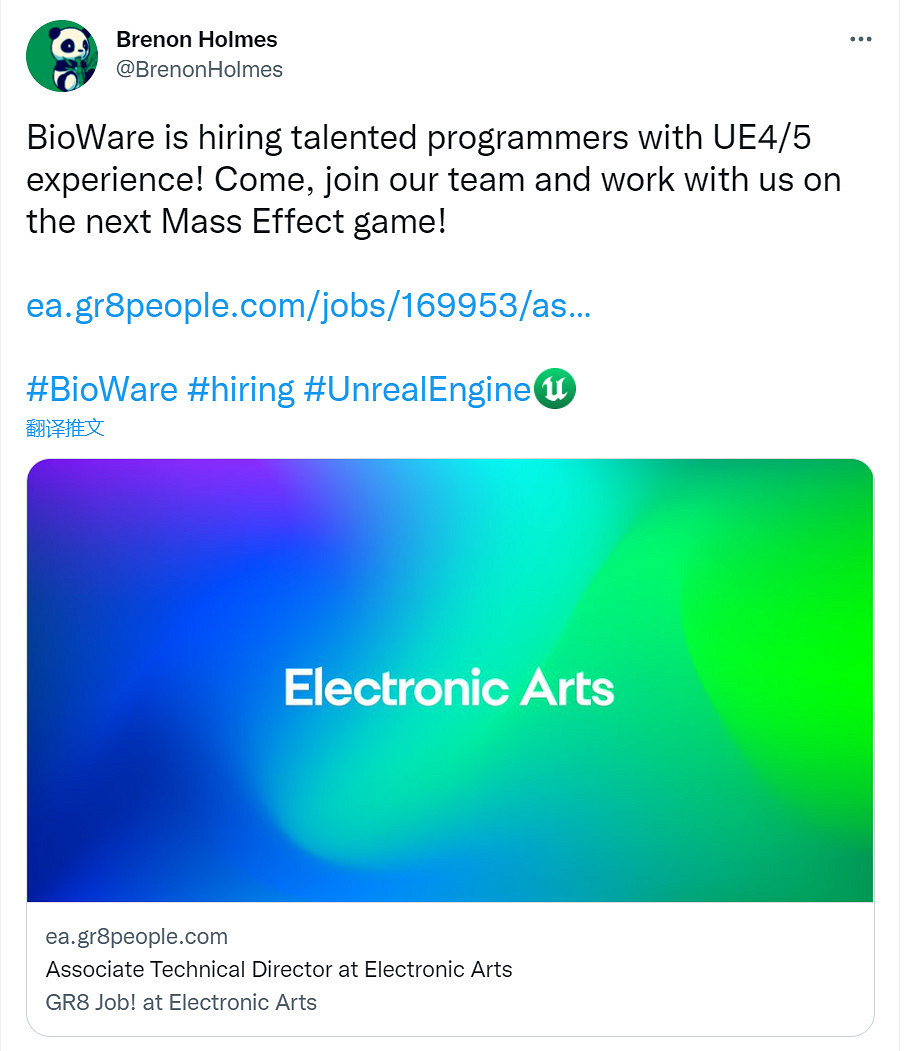The height and width of the screenshot is (1051, 905).
Task: Click the white Electronic Arts logo text
Action: tap(449, 688)
